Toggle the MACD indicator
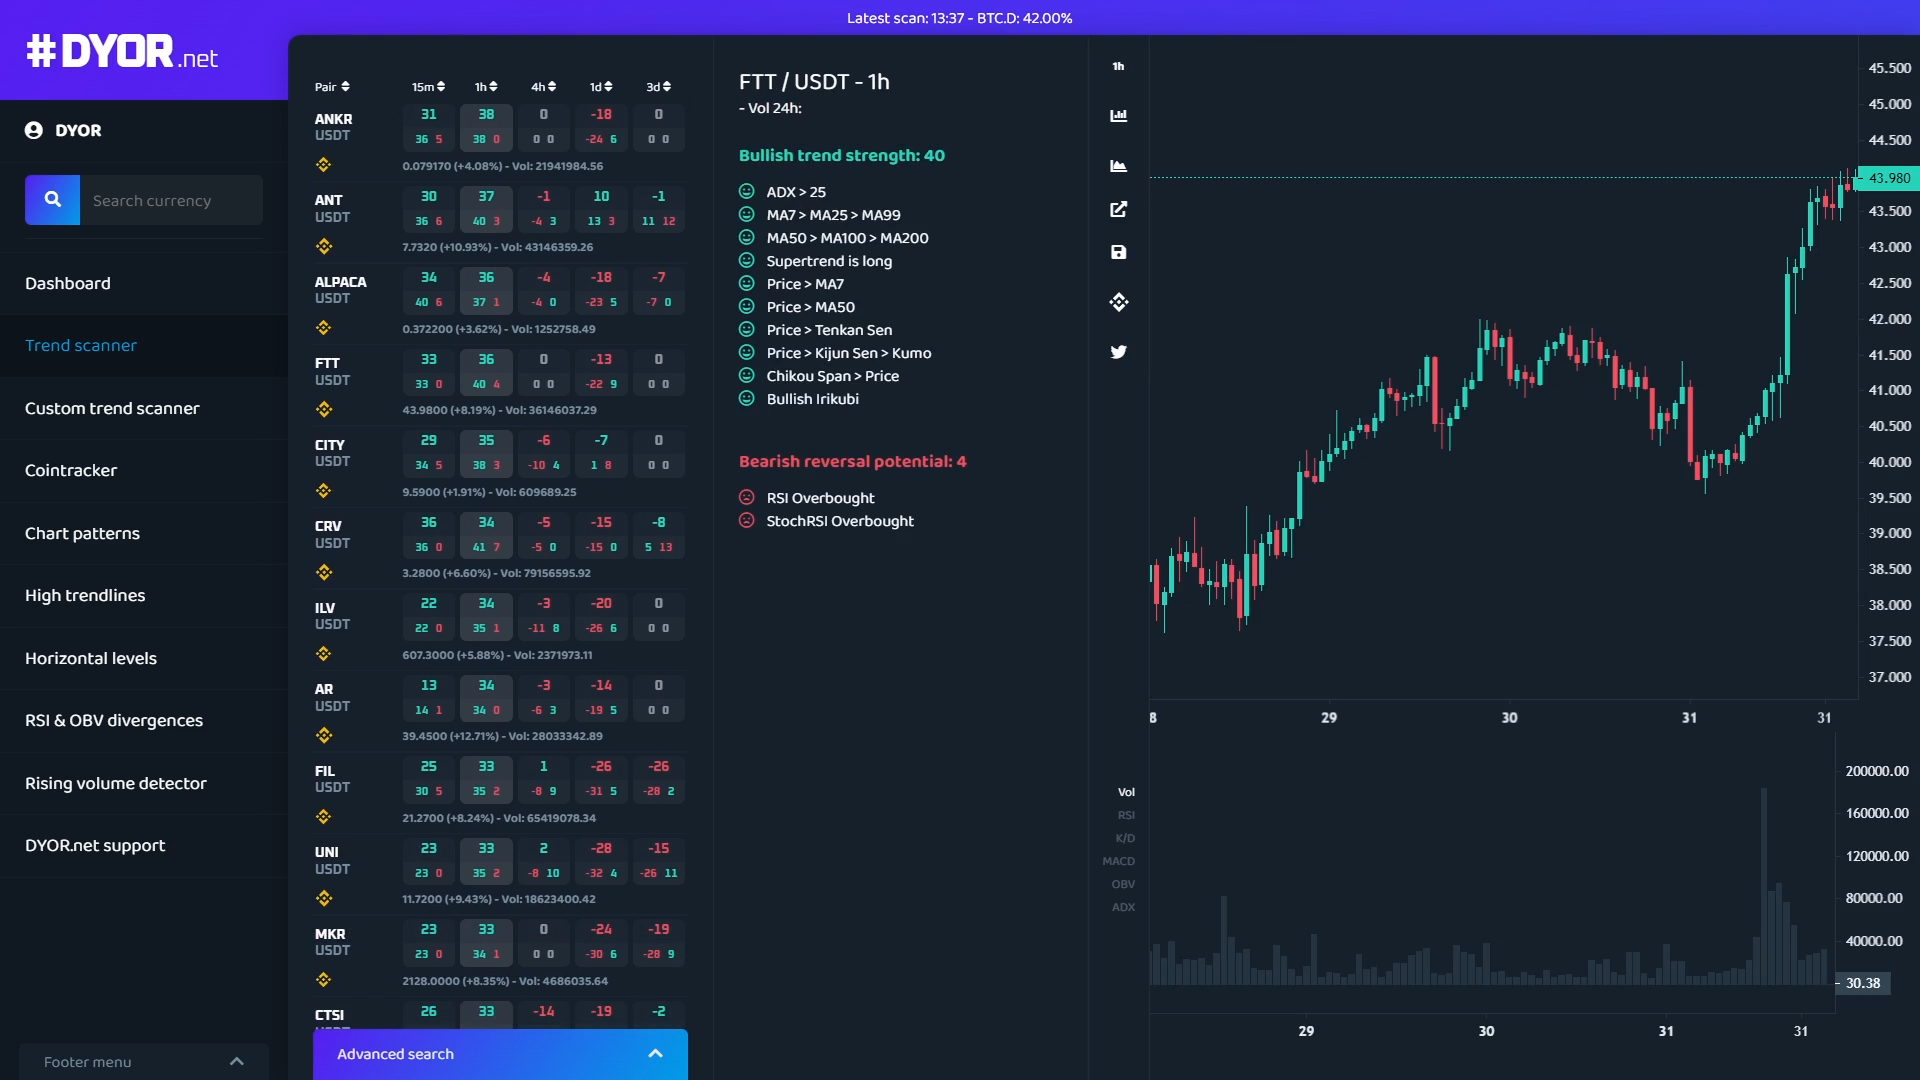The height and width of the screenshot is (1080, 1920). (1119, 861)
